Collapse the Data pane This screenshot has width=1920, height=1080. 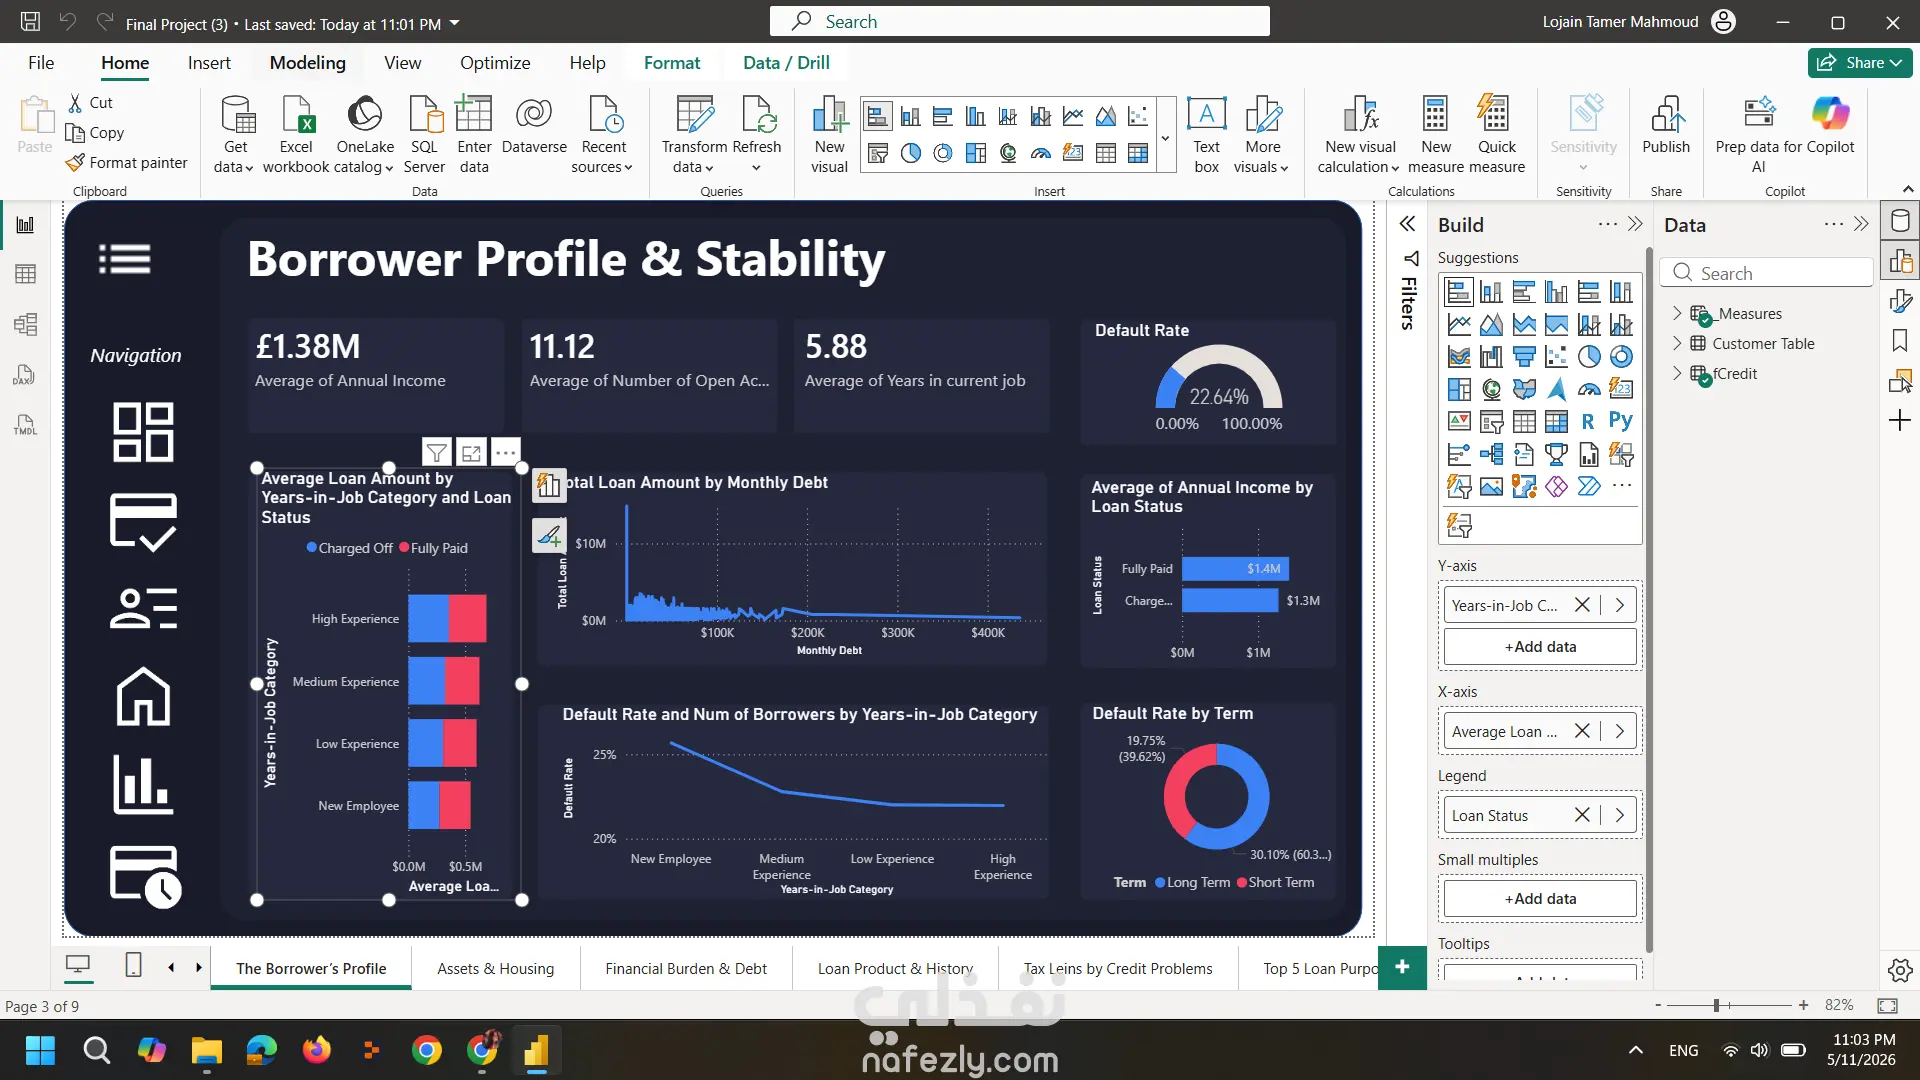pos(1861,224)
